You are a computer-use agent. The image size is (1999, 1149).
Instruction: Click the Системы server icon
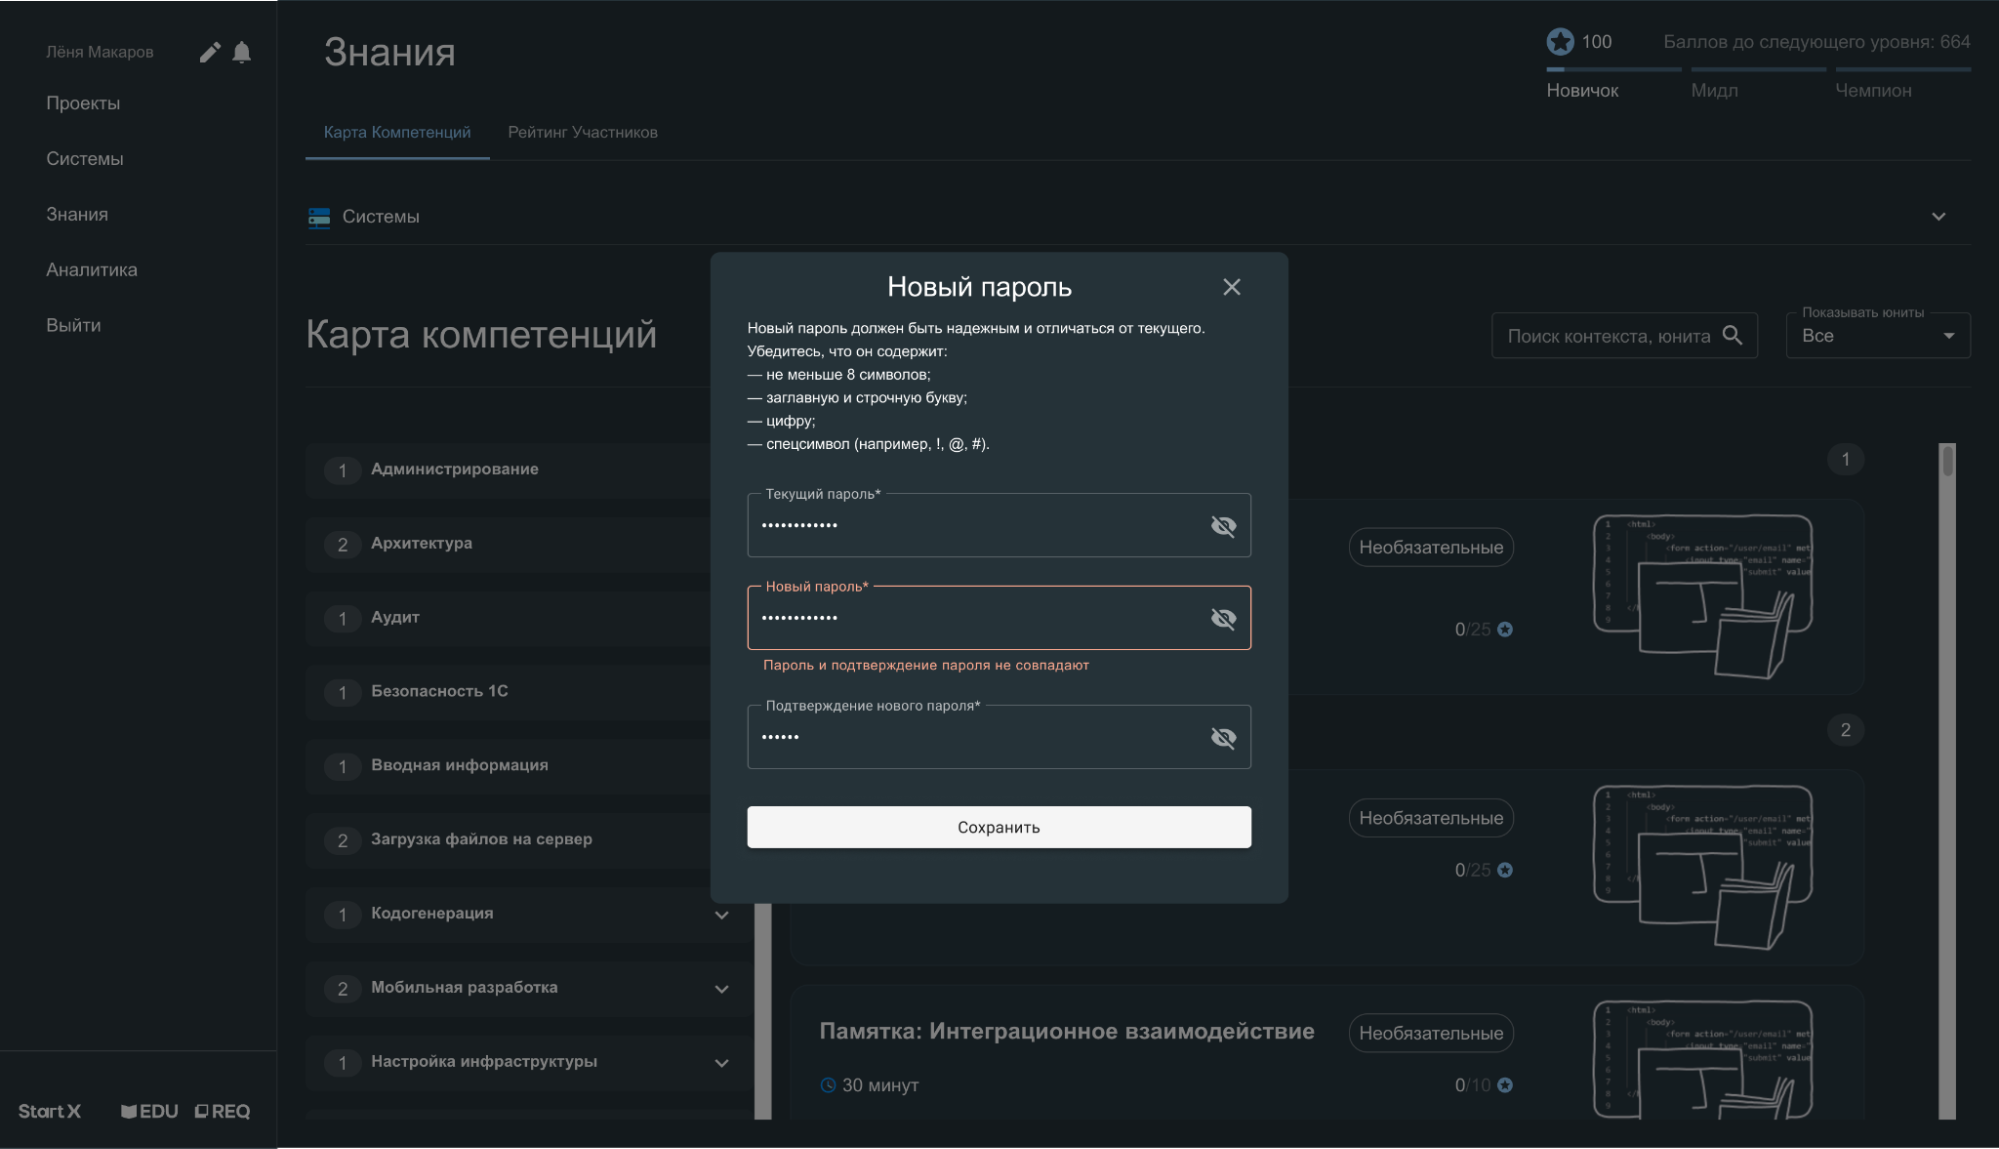tap(319, 217)
